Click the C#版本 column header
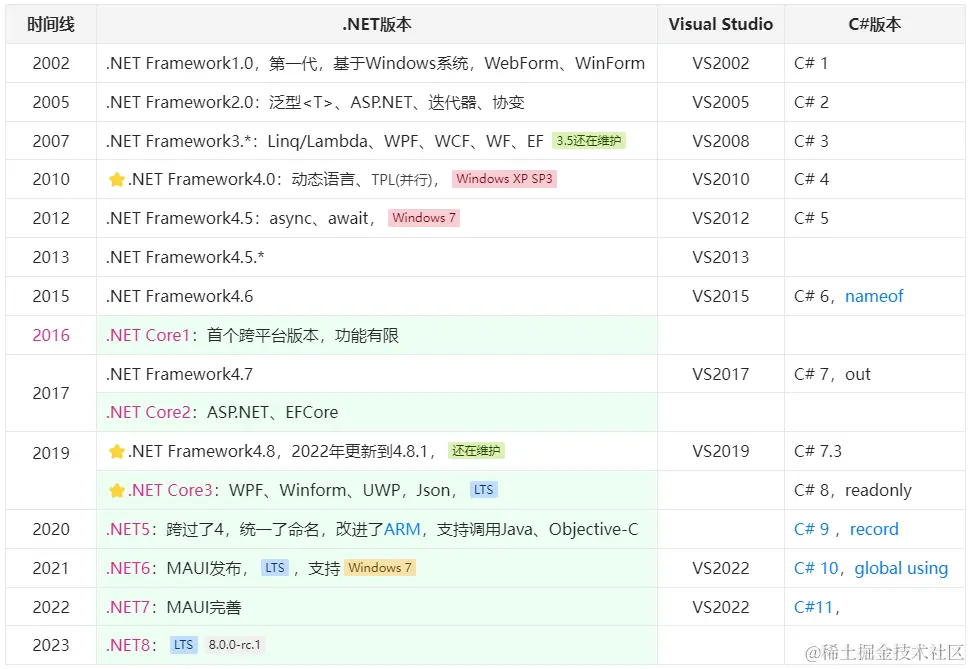971x669 pixels. [874, 24]
